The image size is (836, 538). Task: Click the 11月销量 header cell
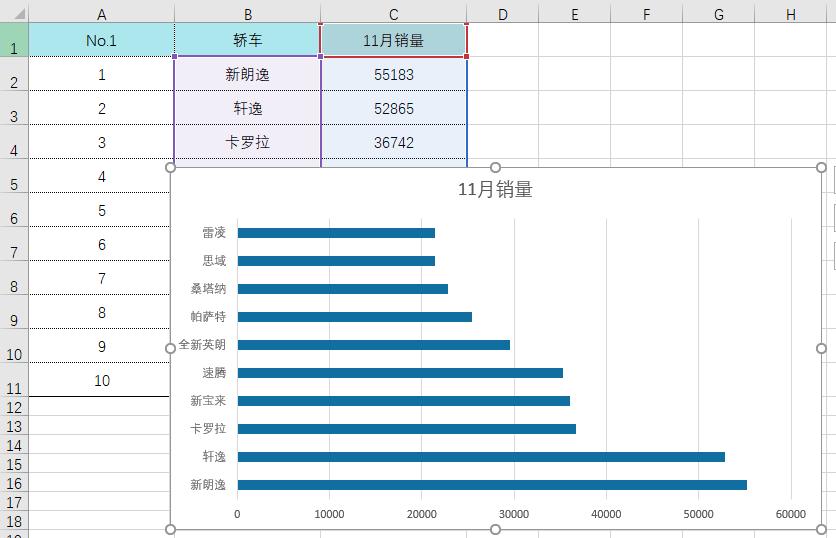[393, 40]
